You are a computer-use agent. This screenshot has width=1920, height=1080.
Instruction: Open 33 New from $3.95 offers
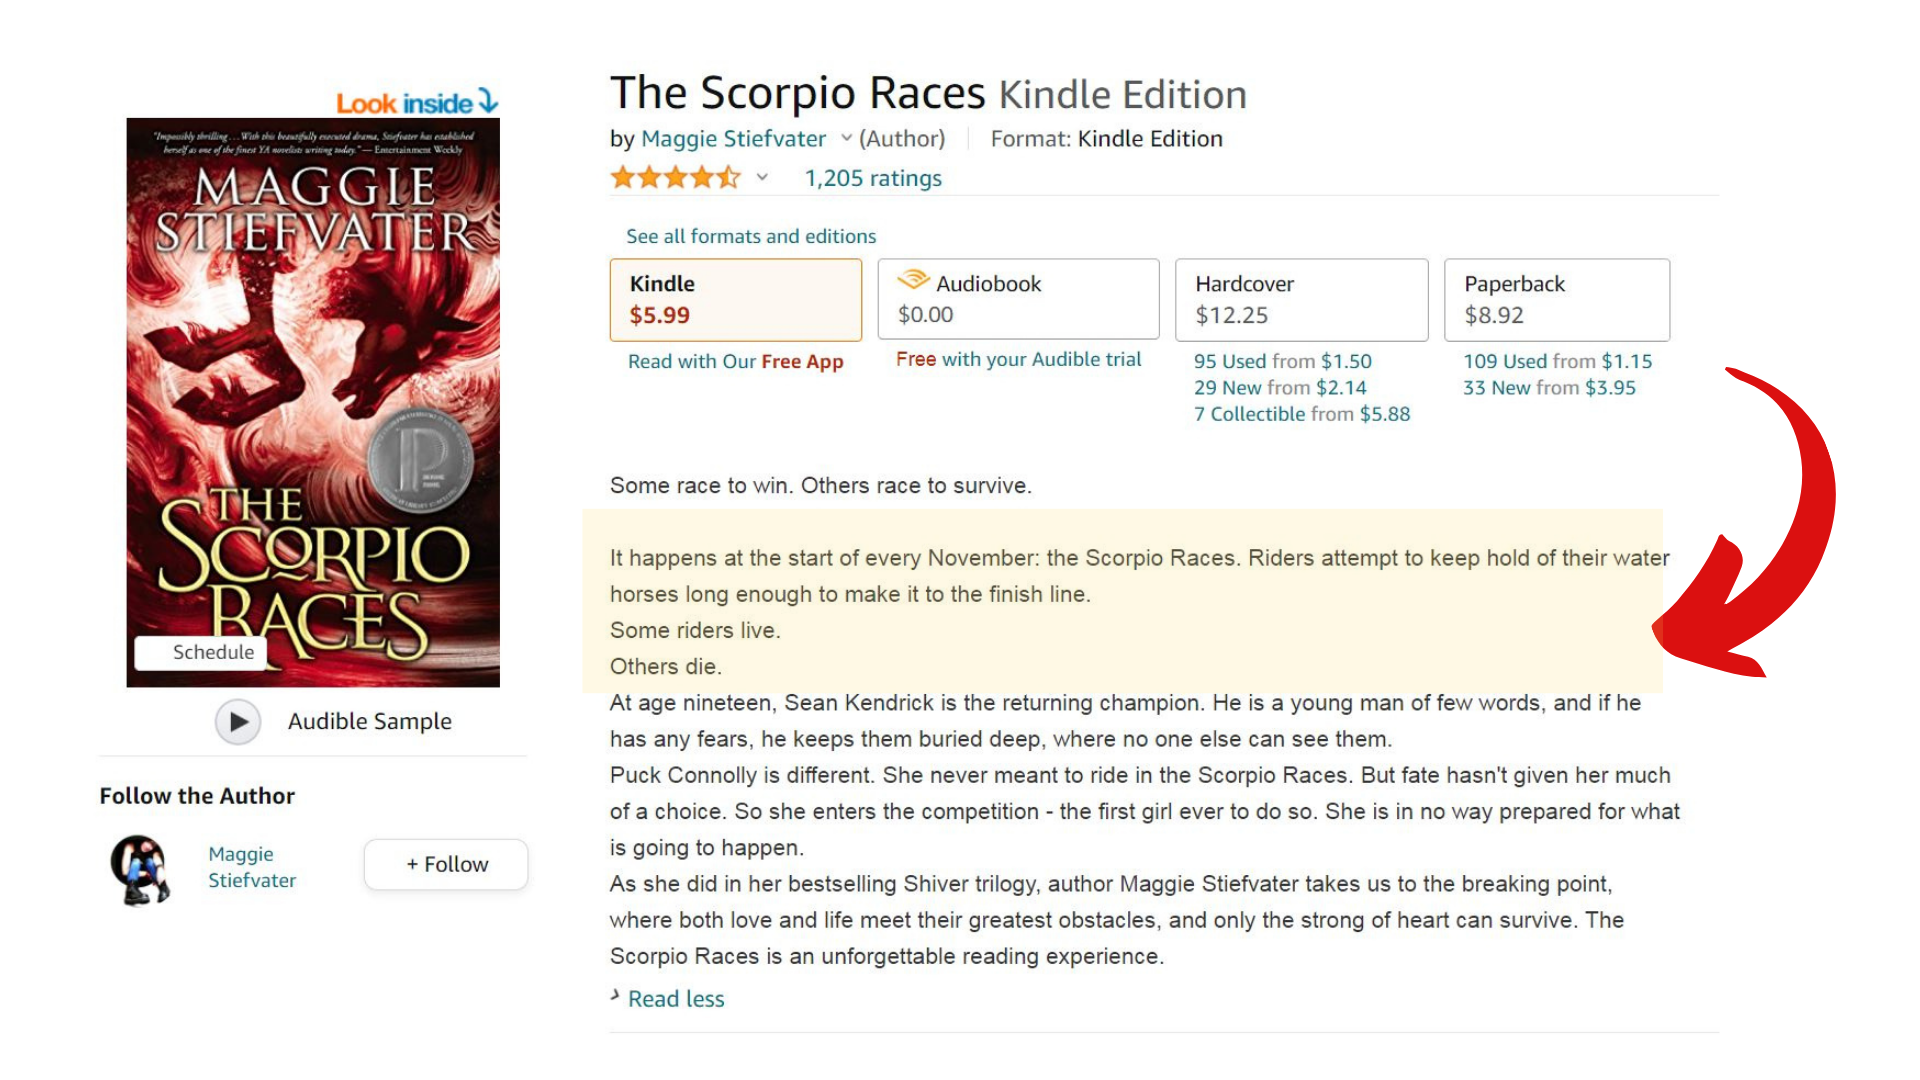tap(1549, 388)
